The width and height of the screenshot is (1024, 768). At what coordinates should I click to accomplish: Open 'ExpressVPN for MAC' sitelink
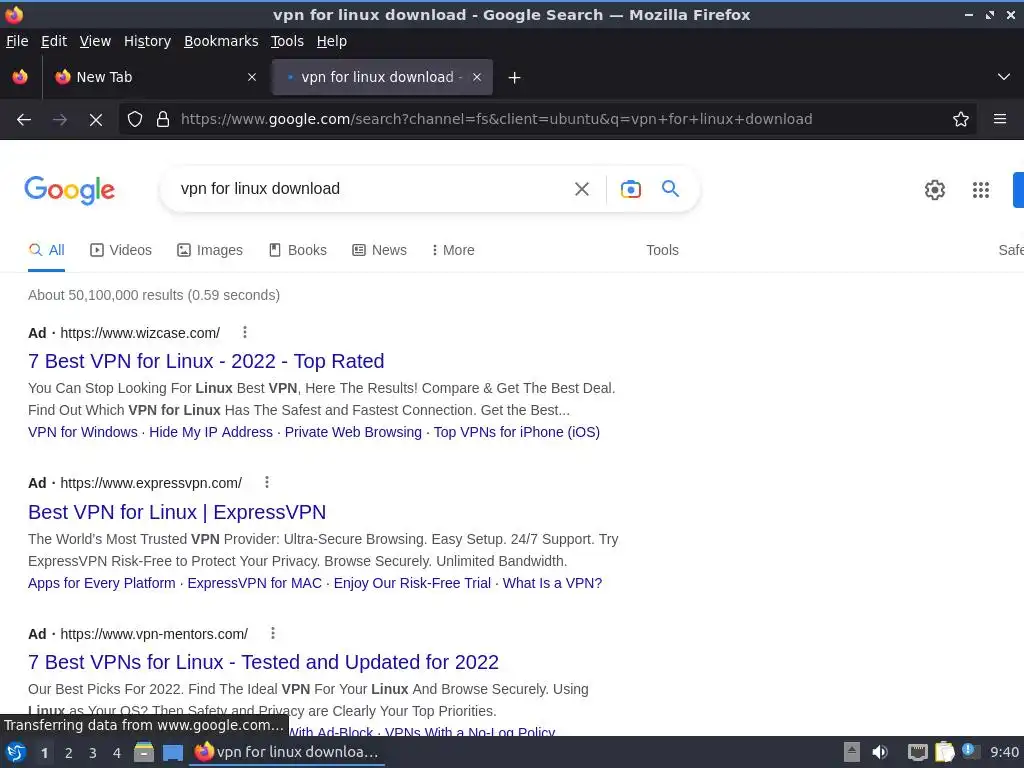point(255,583)
